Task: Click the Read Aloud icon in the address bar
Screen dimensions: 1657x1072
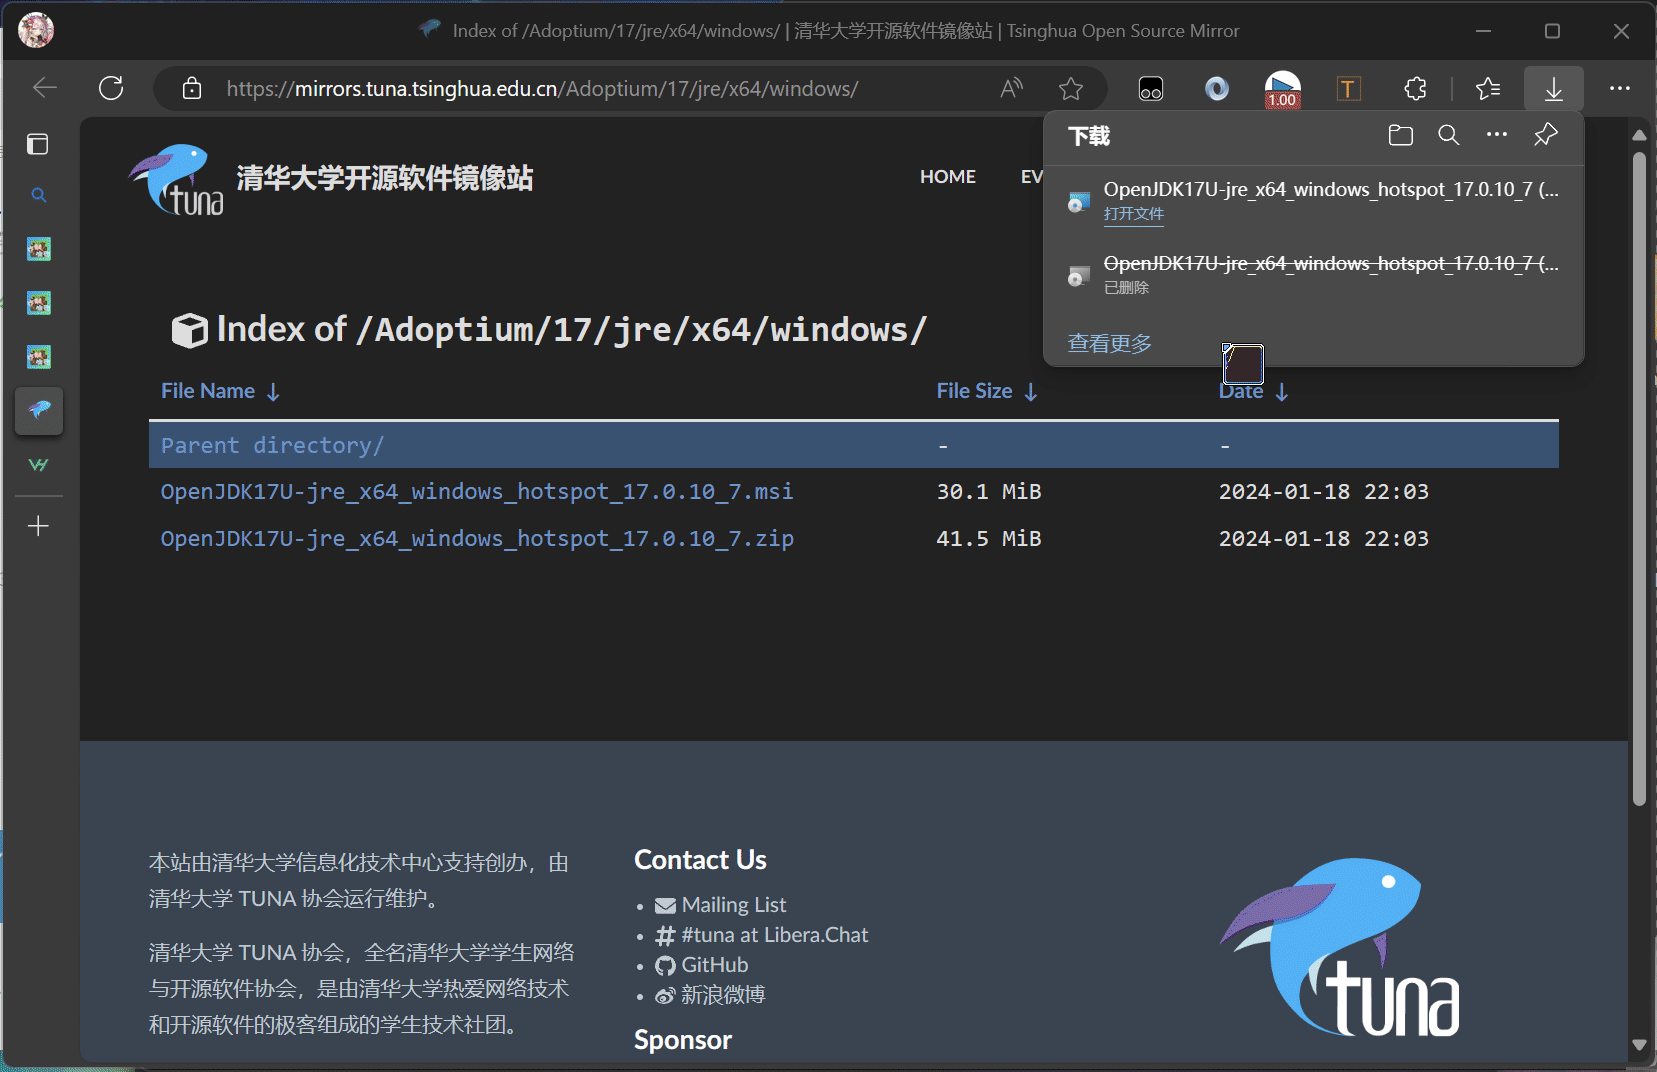Action: [1011, 89]
